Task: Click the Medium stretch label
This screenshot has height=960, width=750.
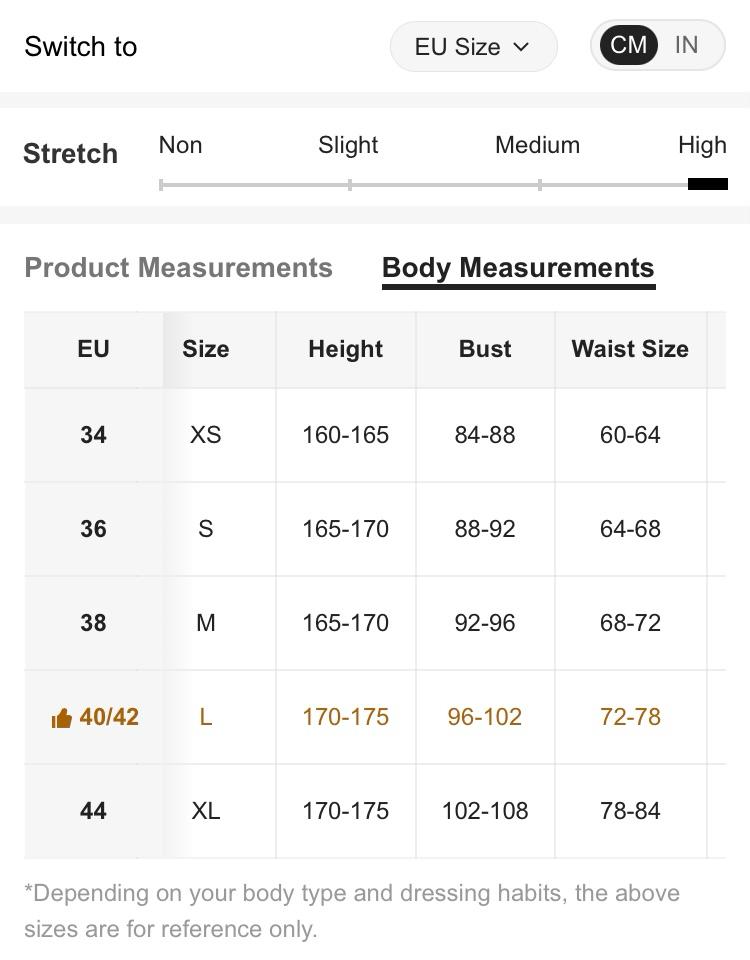Action: click(537, 145)
